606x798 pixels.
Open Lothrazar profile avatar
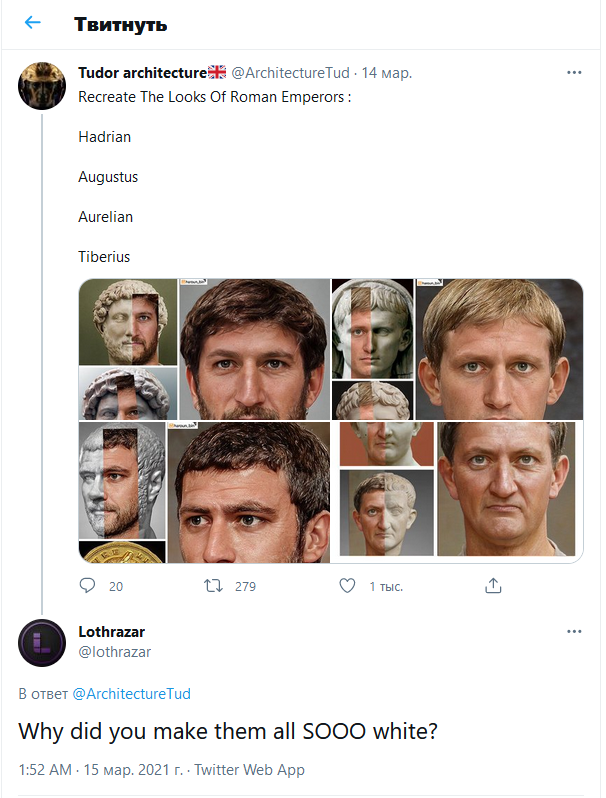point(43,642)
